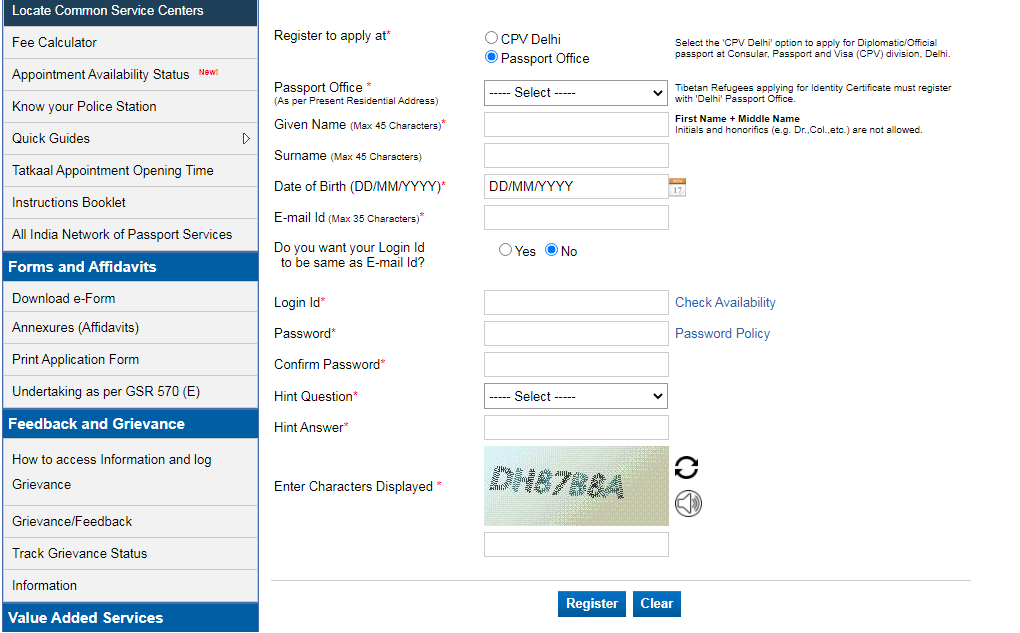
Task: Open the Instructions Booklet item
Action: point(130,202)
